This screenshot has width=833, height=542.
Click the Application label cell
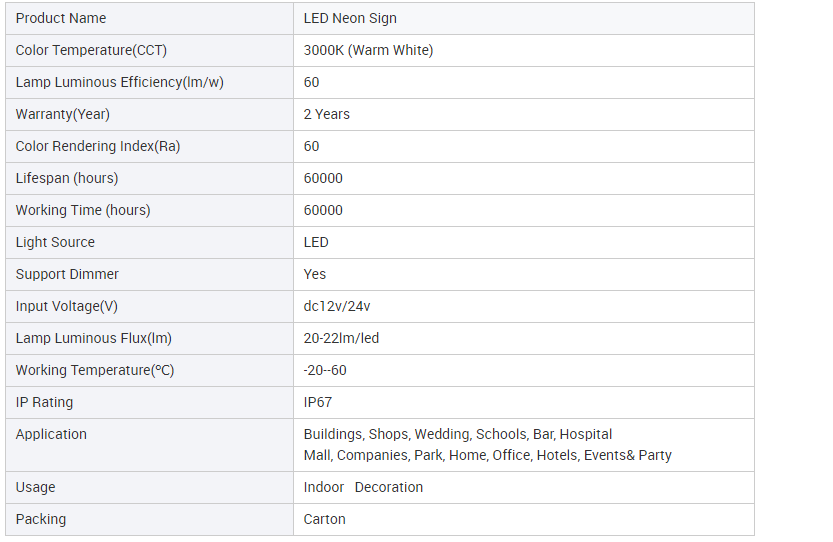click(149, 445)
